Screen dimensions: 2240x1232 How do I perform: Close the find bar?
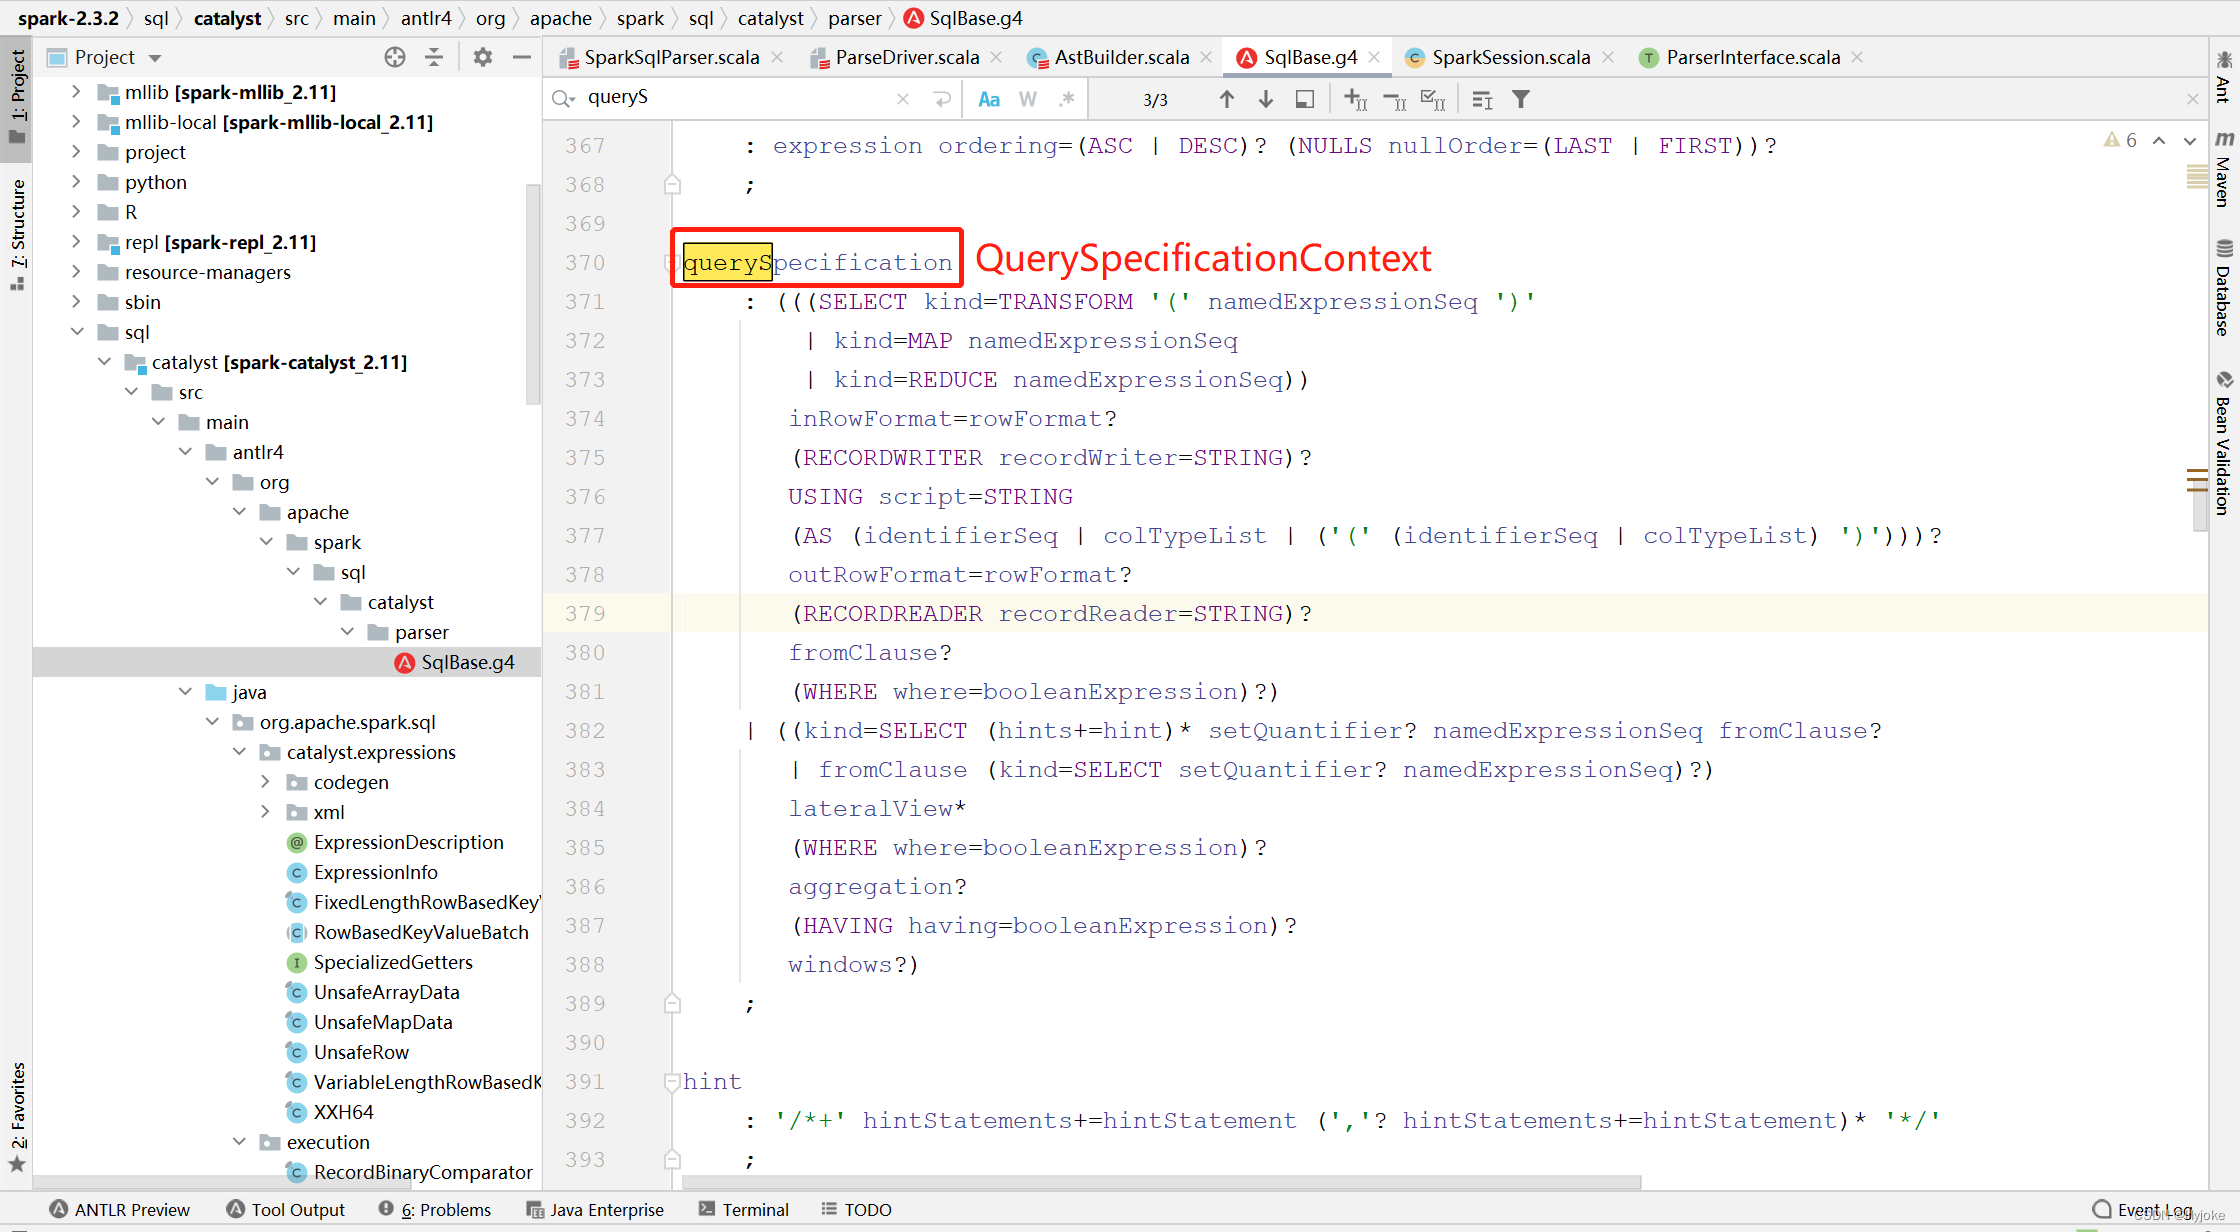pos(2193,99)
